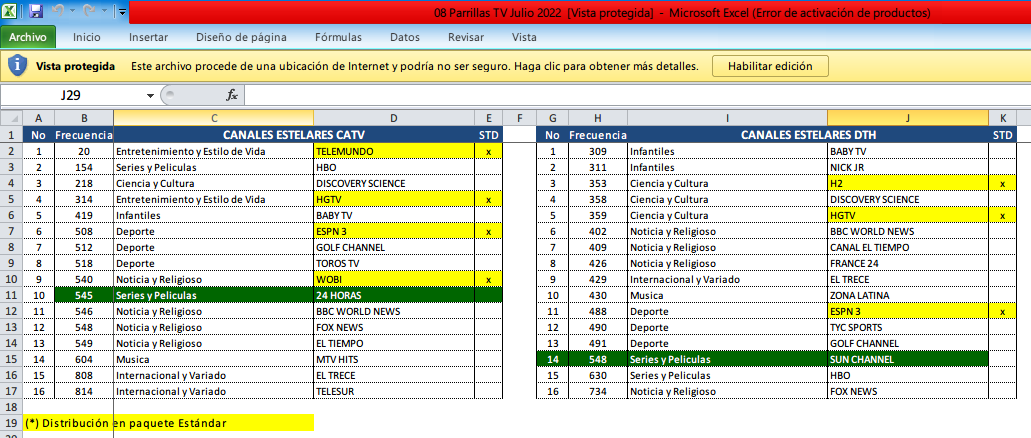Select the frequency 309 cell
The width and height of the screenshot is (1031, 438).
[x=598, y=151]
